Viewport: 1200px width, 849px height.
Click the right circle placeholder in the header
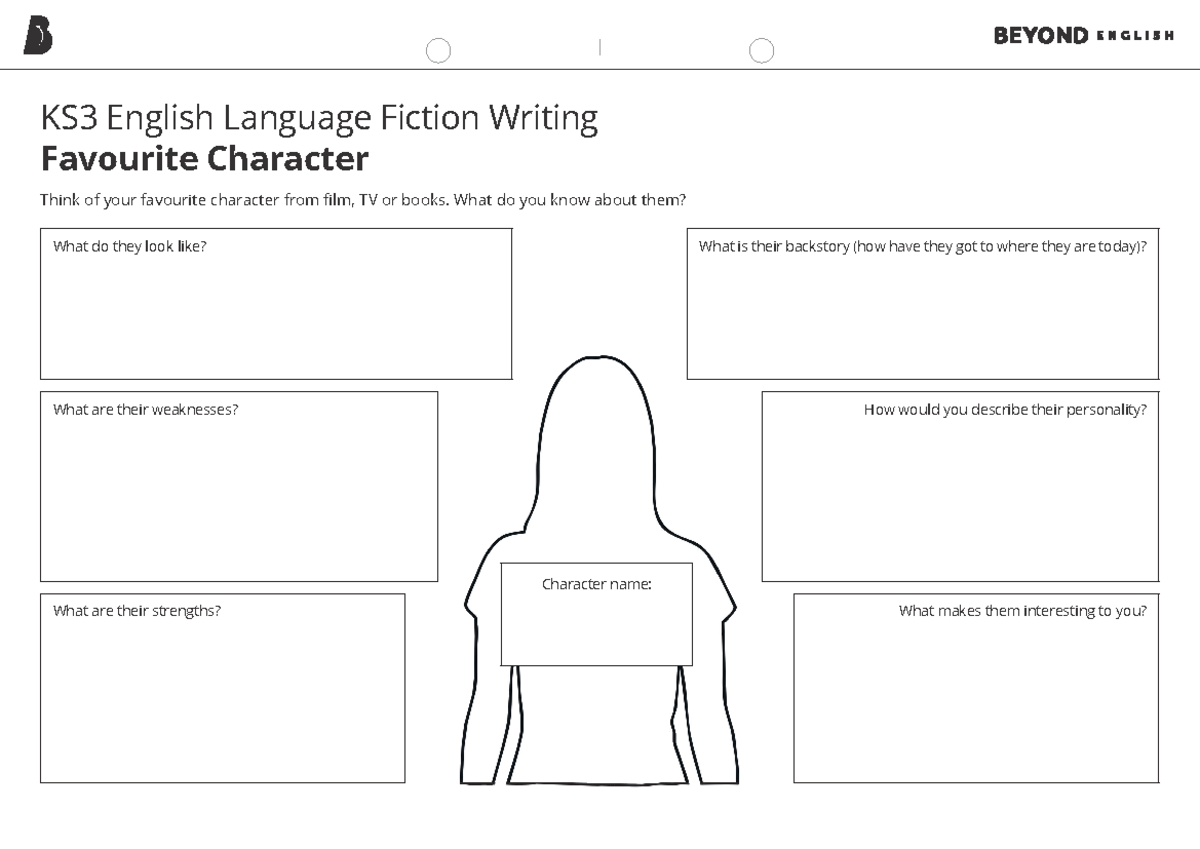[761, 50]
